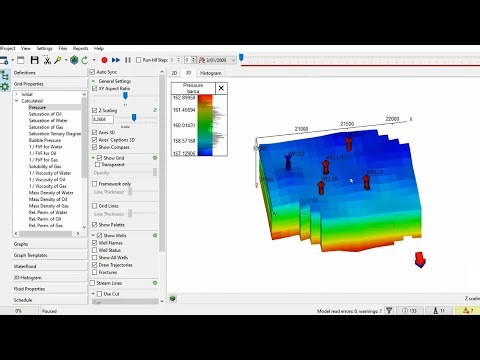Open the Fluid Properties panel

coord(50,289)
